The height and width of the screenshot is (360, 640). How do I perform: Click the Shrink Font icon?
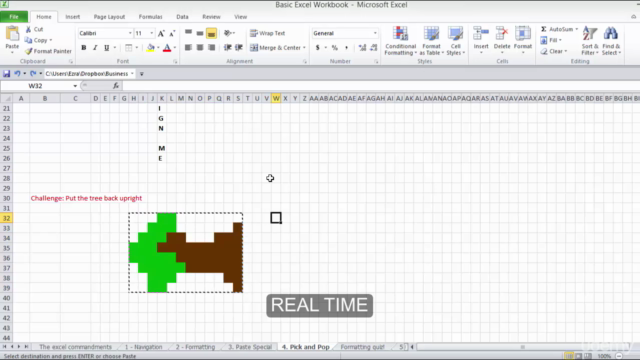point(172,33)
